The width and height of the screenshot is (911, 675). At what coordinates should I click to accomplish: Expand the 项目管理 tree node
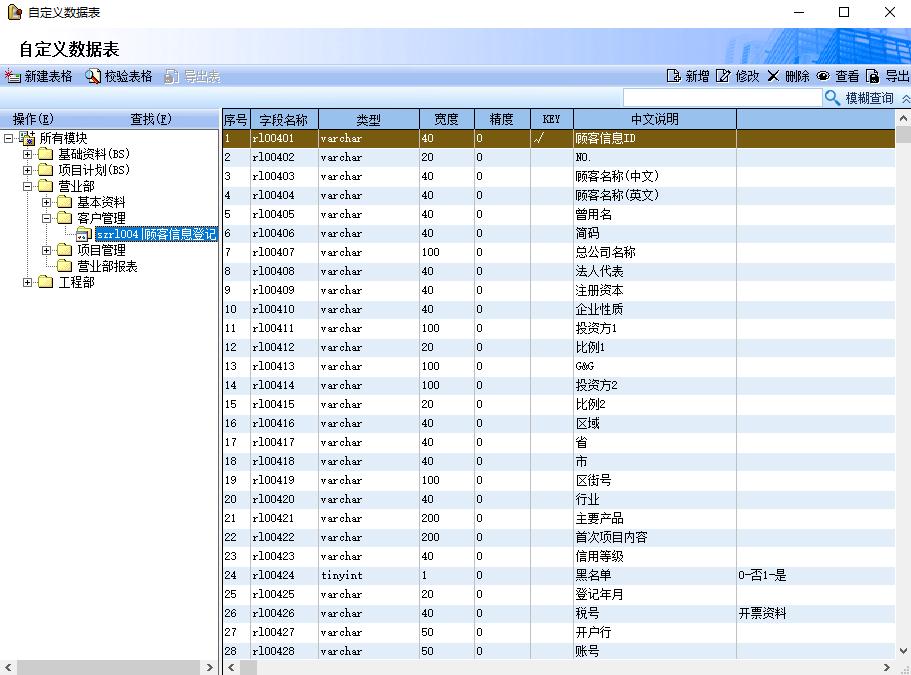point(47,251)
